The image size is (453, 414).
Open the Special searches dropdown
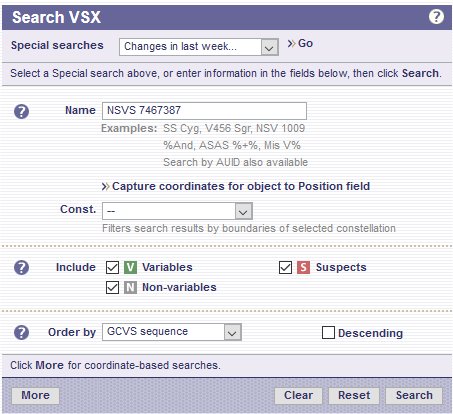(x=199, y=47)
